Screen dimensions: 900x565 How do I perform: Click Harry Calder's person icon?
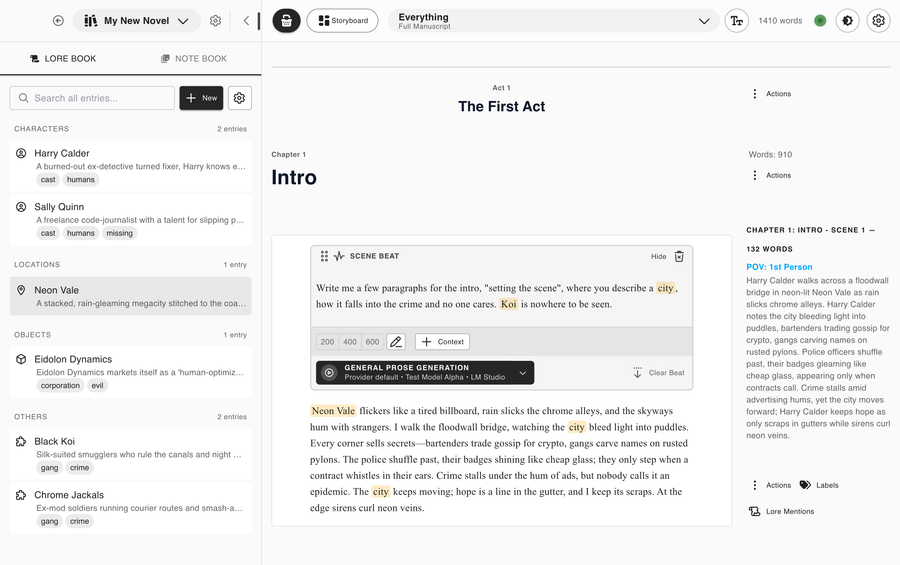point(21,153)
